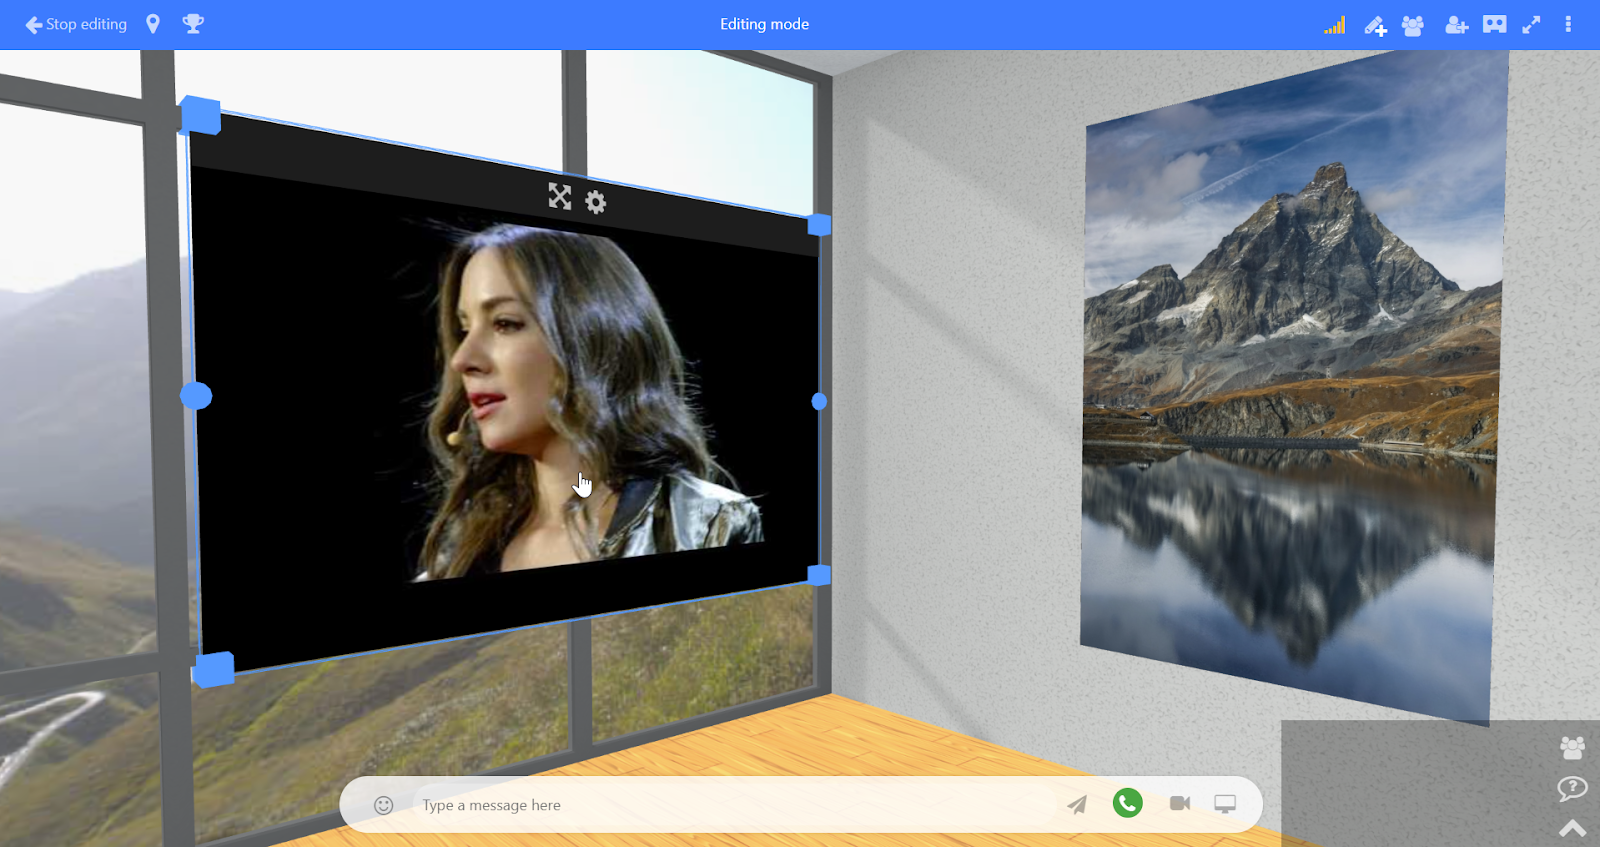Viewport: 1600px width, 847px height.
Task: Select the right edge round handle
Action: point(819,401)
